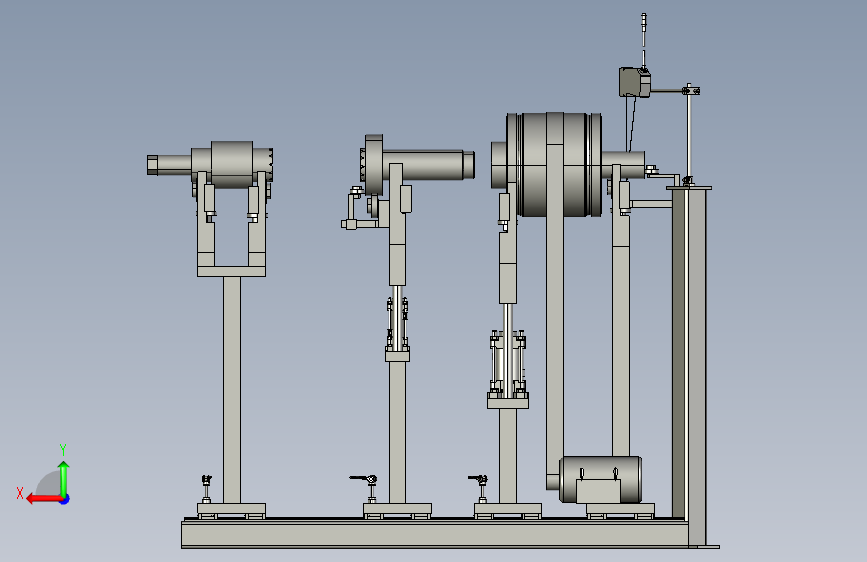This screenshot has height=562, width=867.
Task: Click the blue Z axis dot on the triad
Action: 65,499
